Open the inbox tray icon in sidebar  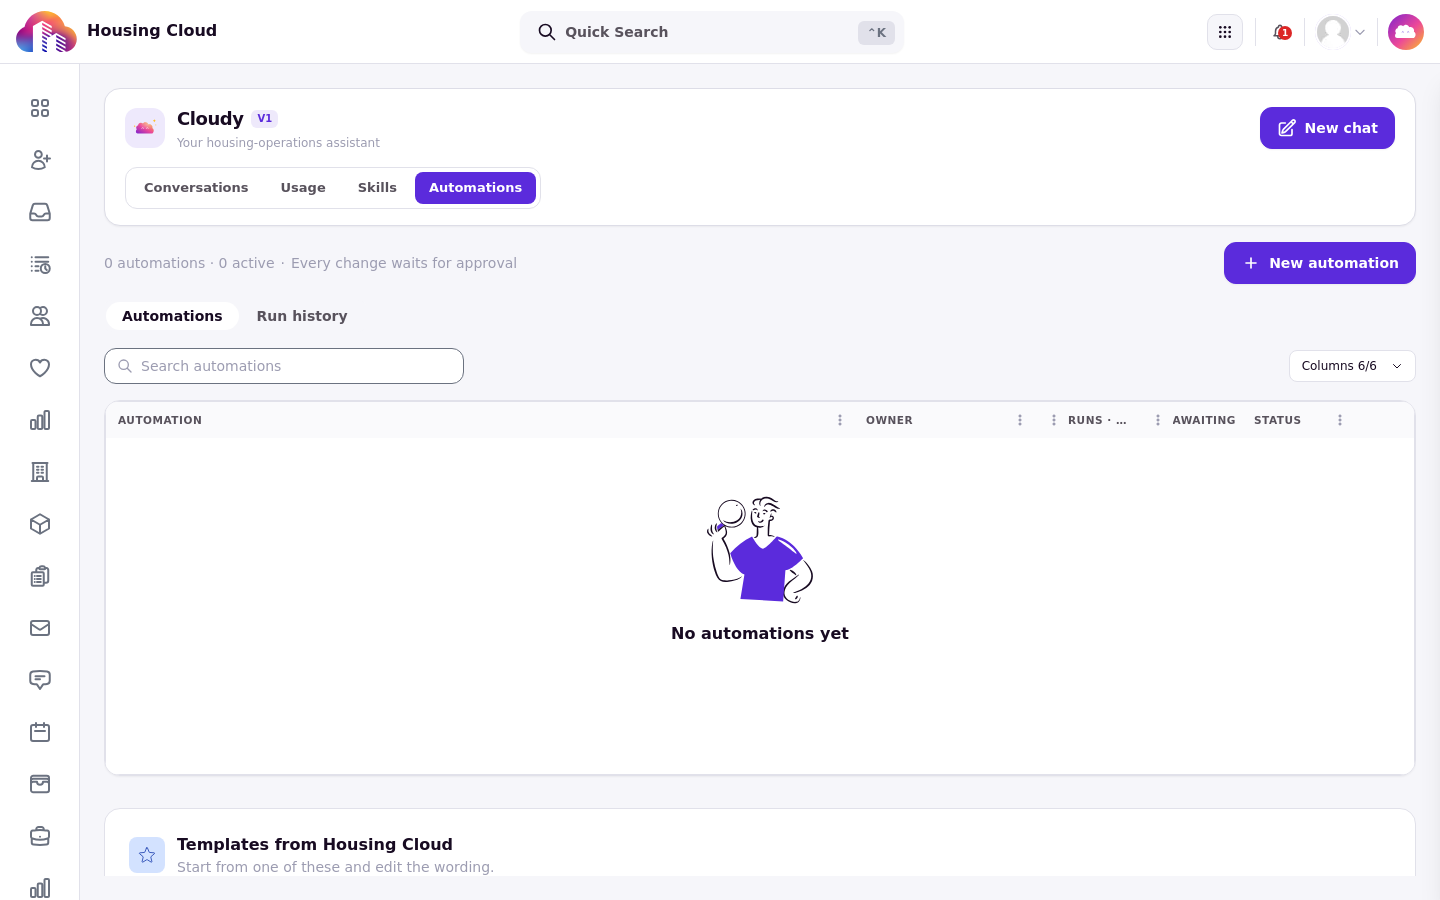click(40, 212)
